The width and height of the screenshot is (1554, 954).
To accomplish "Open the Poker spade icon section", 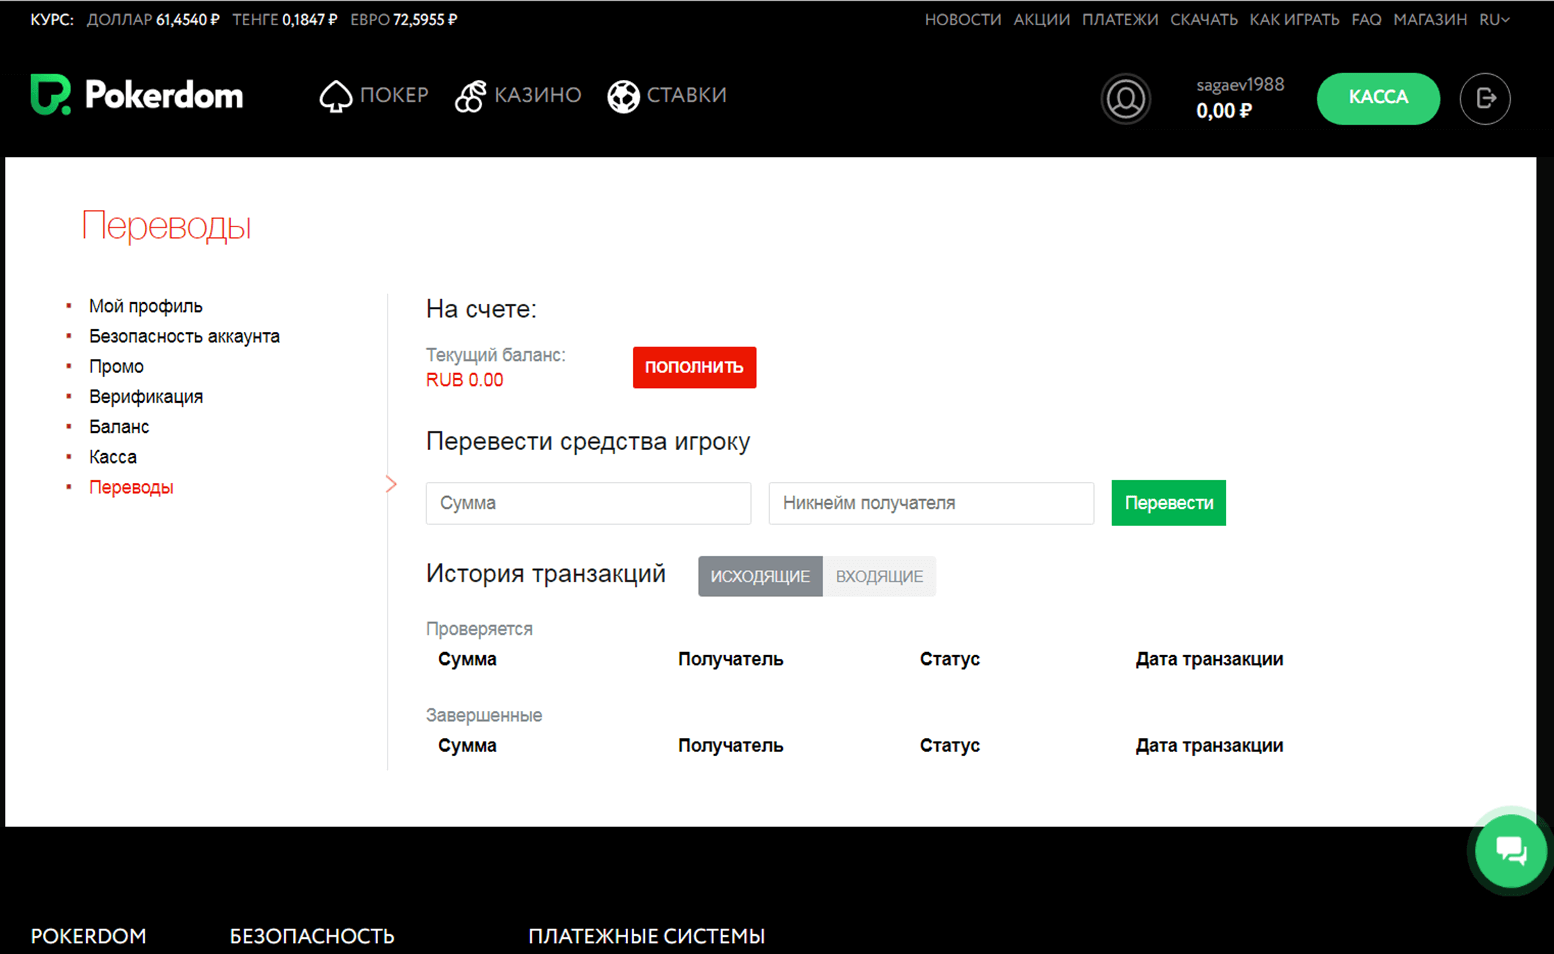I will (335, 96).
